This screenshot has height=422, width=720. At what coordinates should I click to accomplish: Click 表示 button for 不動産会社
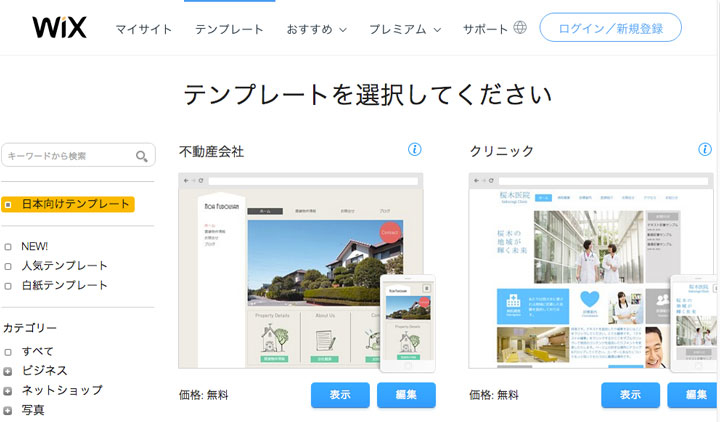coord(340,395)
